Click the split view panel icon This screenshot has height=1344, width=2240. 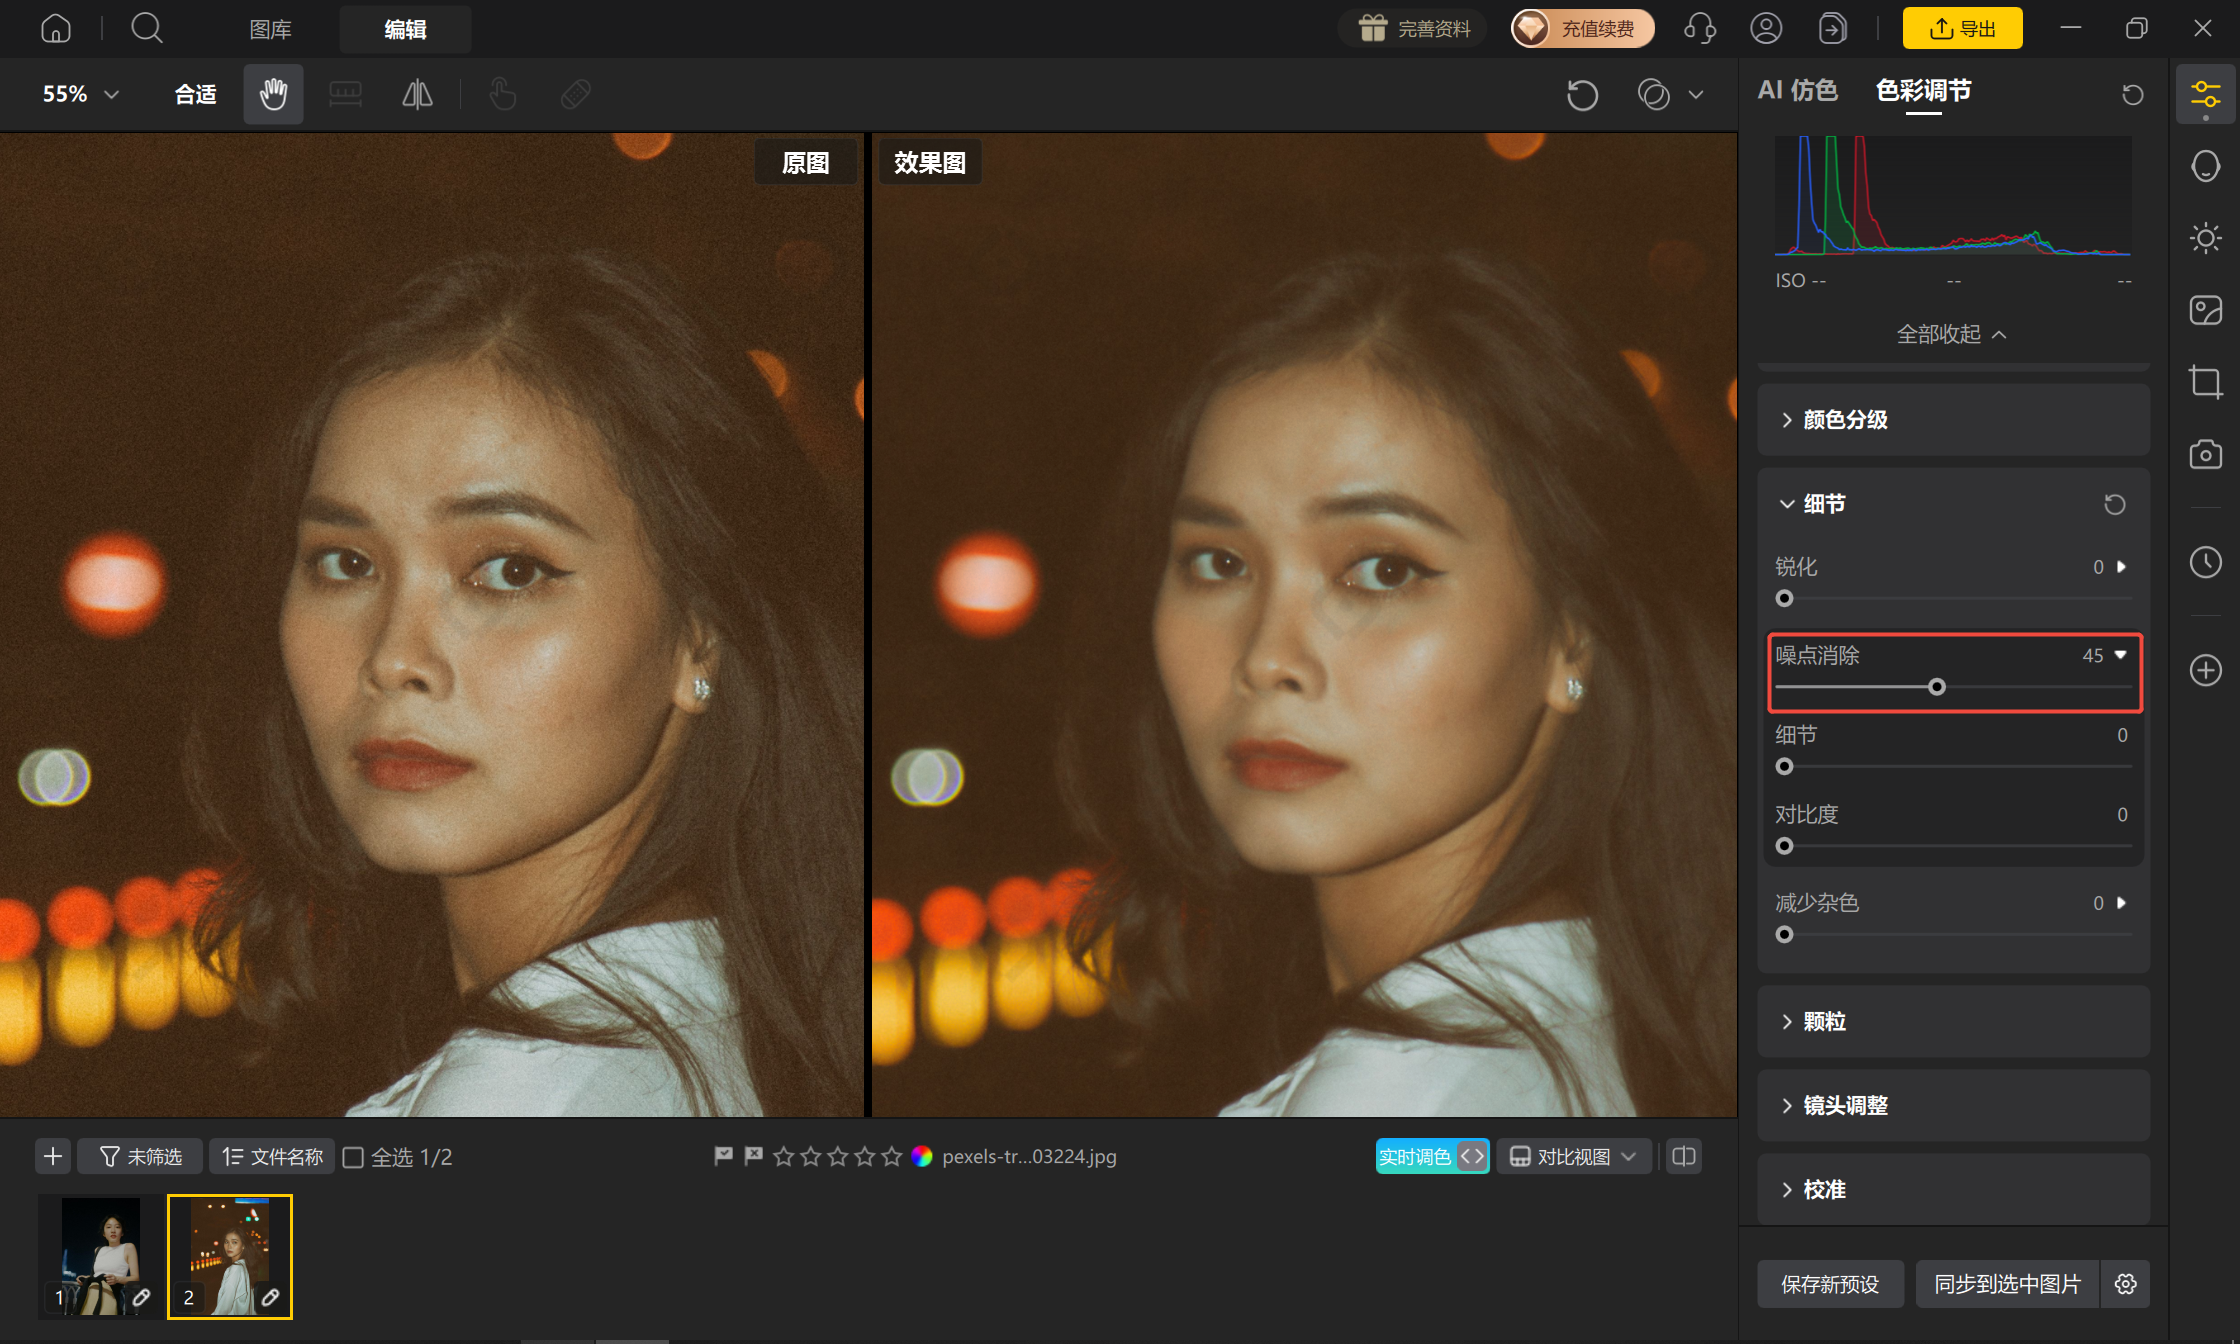[x=1684, y=1157]
